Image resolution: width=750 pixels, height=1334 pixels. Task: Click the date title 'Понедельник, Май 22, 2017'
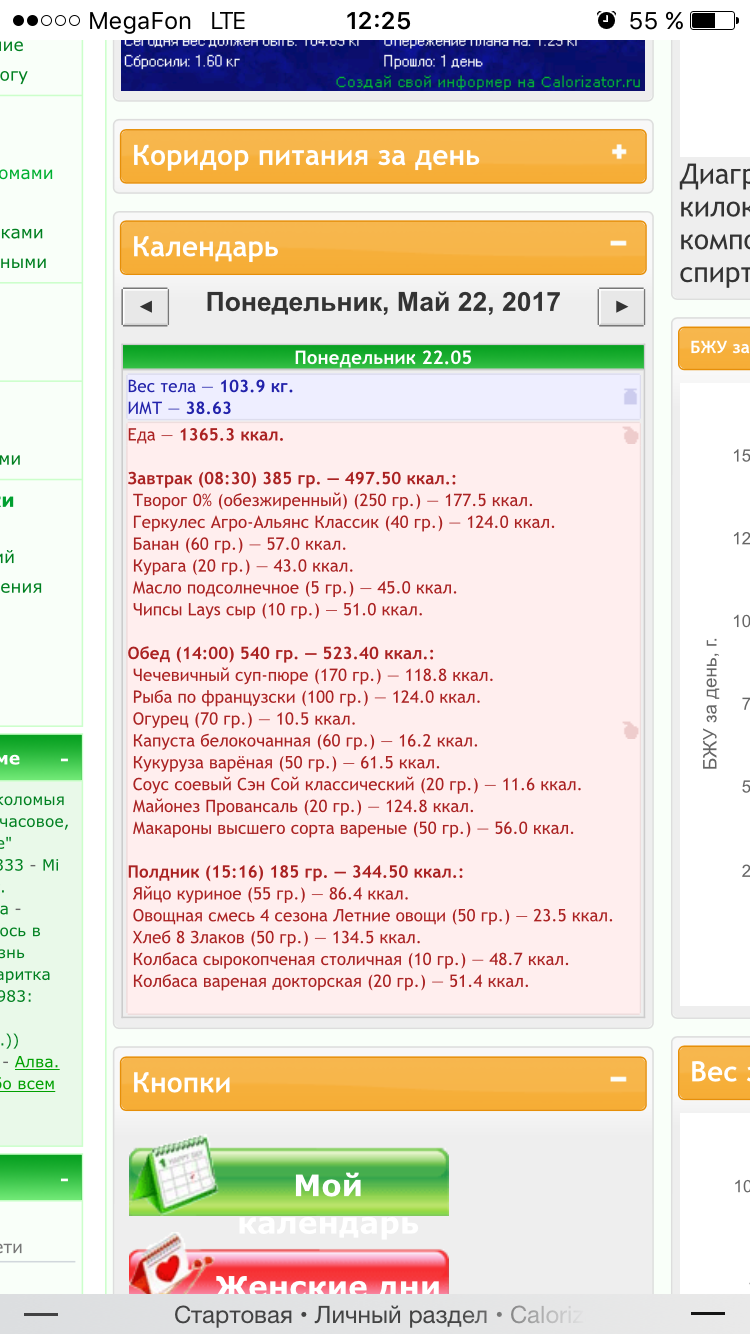(383, 302)
